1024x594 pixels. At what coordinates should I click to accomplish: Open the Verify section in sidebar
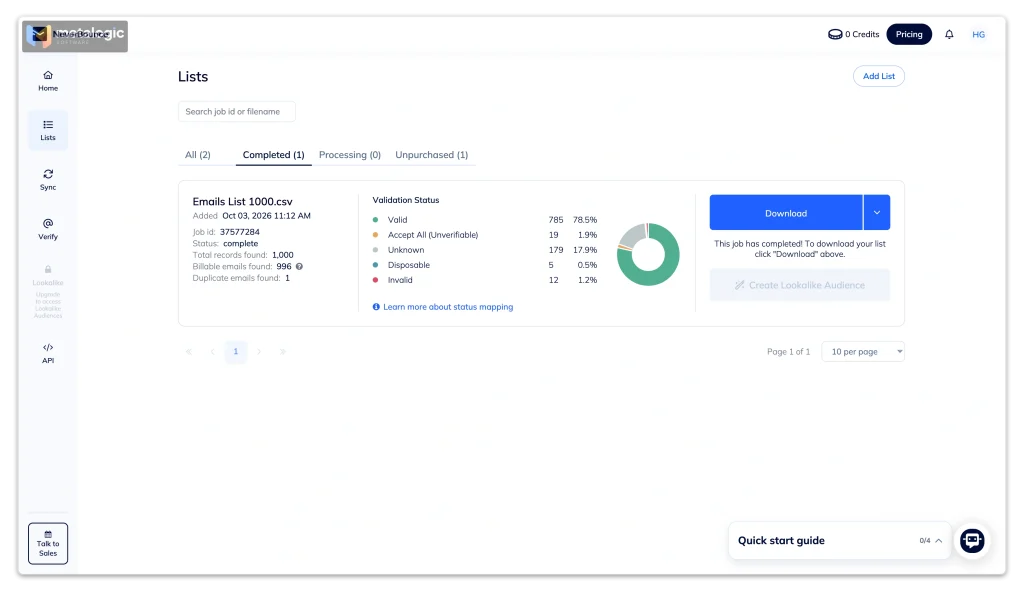click(x=48, y=229)
